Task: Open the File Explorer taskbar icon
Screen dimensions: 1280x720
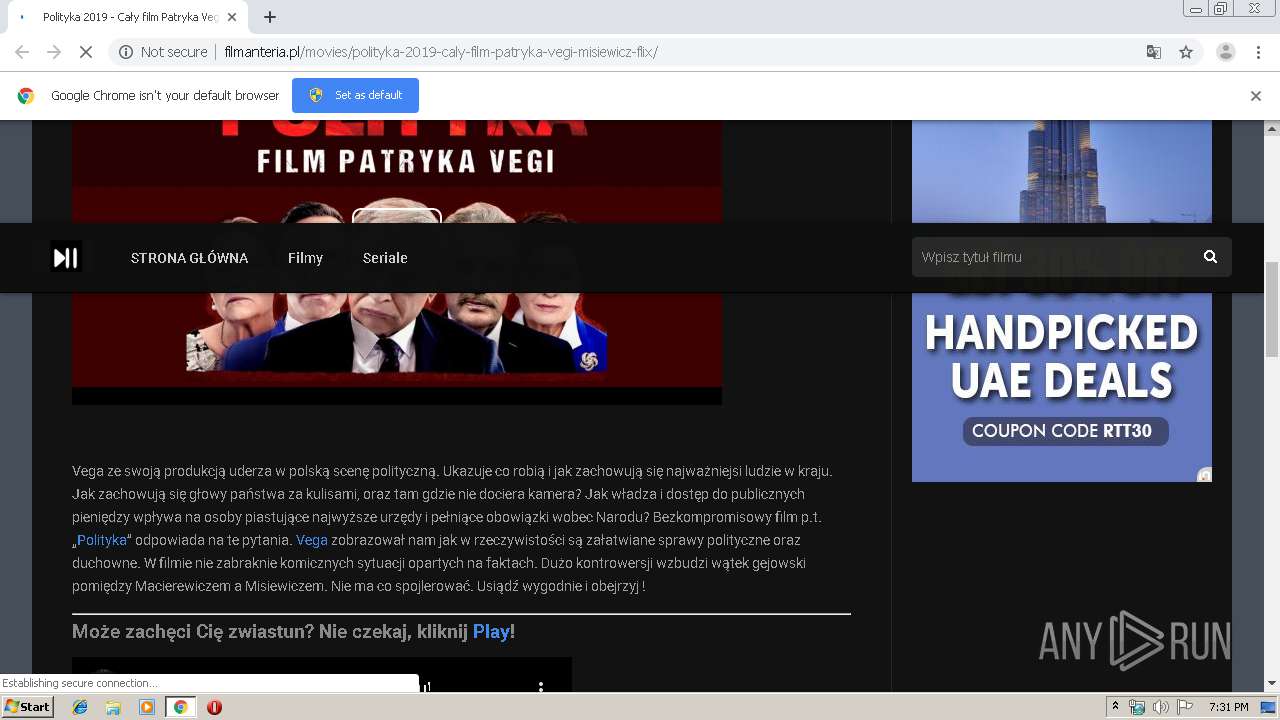Action: click(x=113, y=707)
